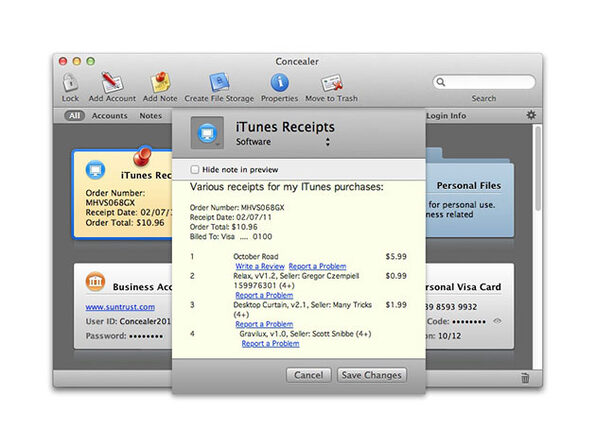Open the www.suntrust.com link
The image size is (596, 447).
(120, 307)
